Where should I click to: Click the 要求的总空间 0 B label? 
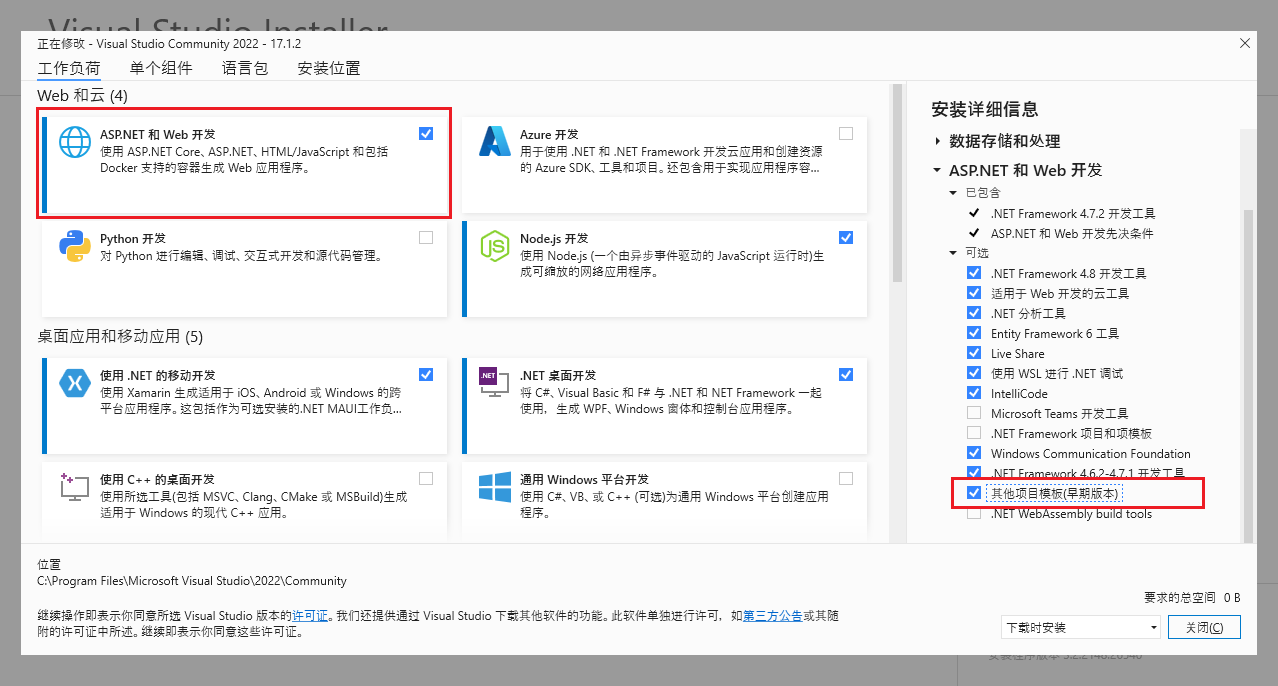(x=1192, y=597)
